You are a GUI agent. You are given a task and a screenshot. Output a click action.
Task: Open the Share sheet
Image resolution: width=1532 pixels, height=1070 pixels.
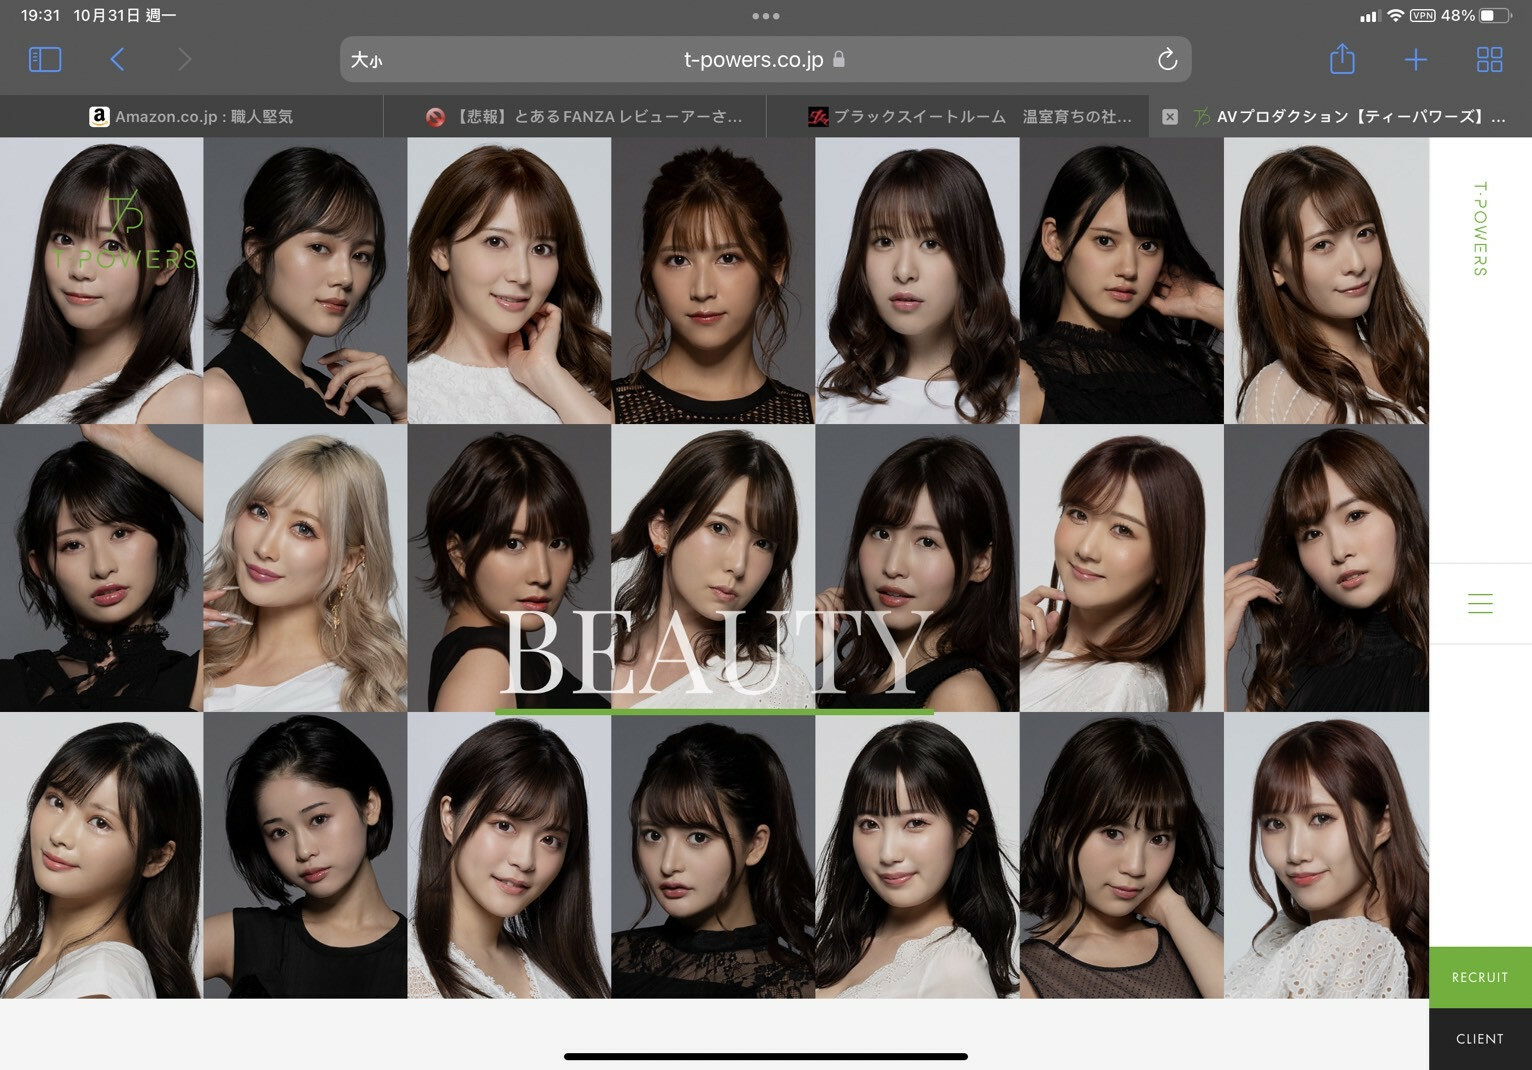(x=1342, y=60)
